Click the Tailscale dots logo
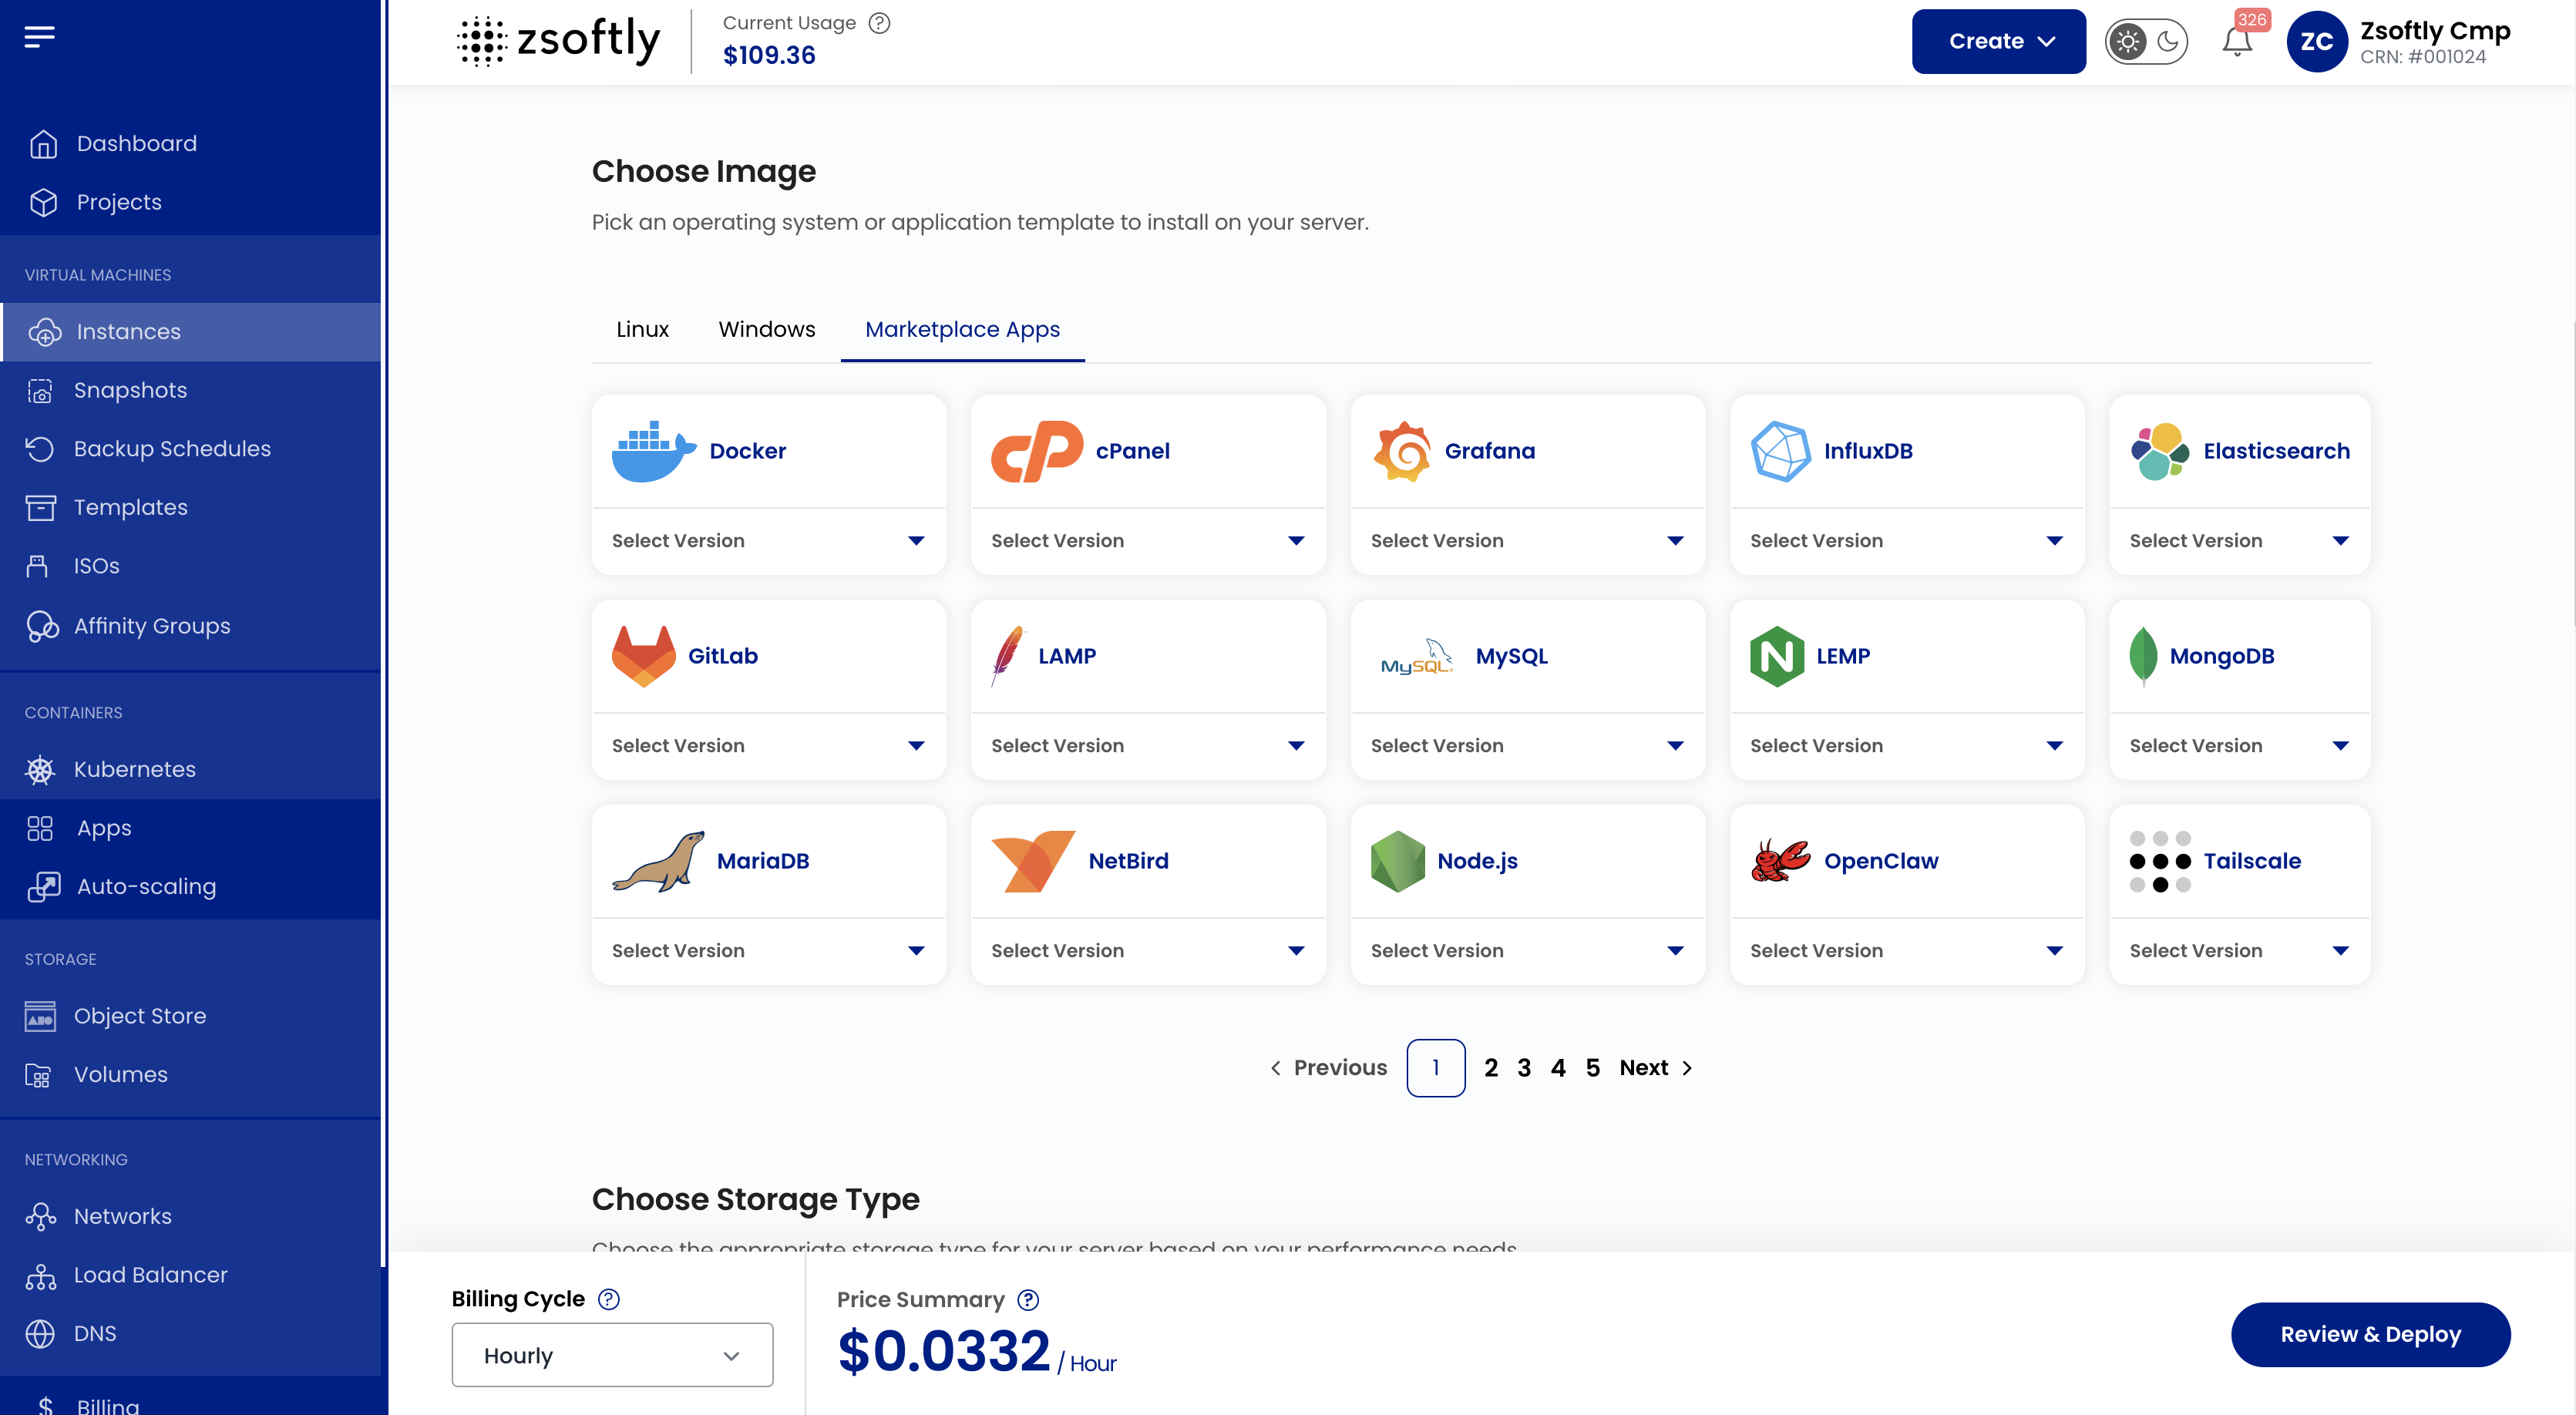2576x1415 pixels. point(2159,861)
